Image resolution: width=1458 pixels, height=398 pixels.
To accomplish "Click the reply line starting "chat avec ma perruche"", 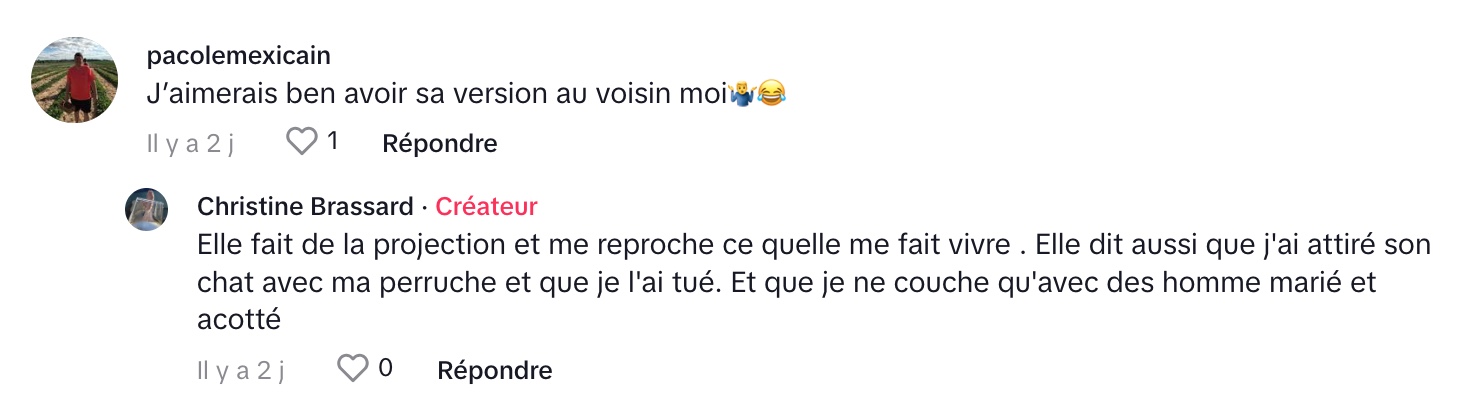I will [787, 282].
